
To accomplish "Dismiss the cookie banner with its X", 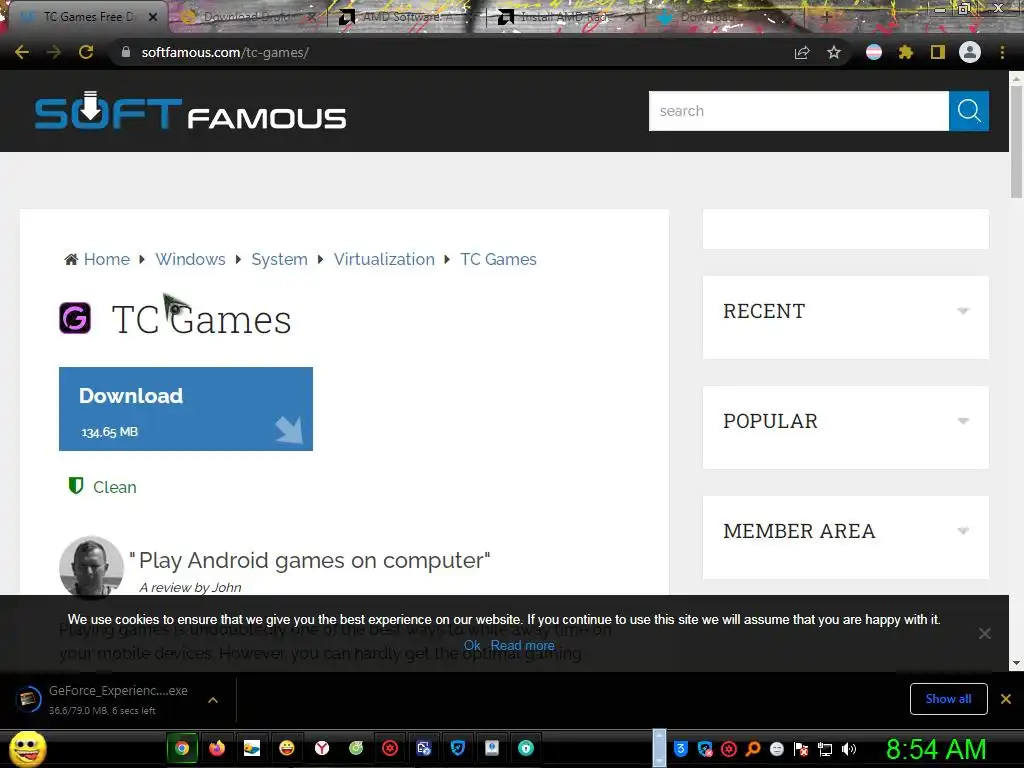I will (x=984, y=633).
